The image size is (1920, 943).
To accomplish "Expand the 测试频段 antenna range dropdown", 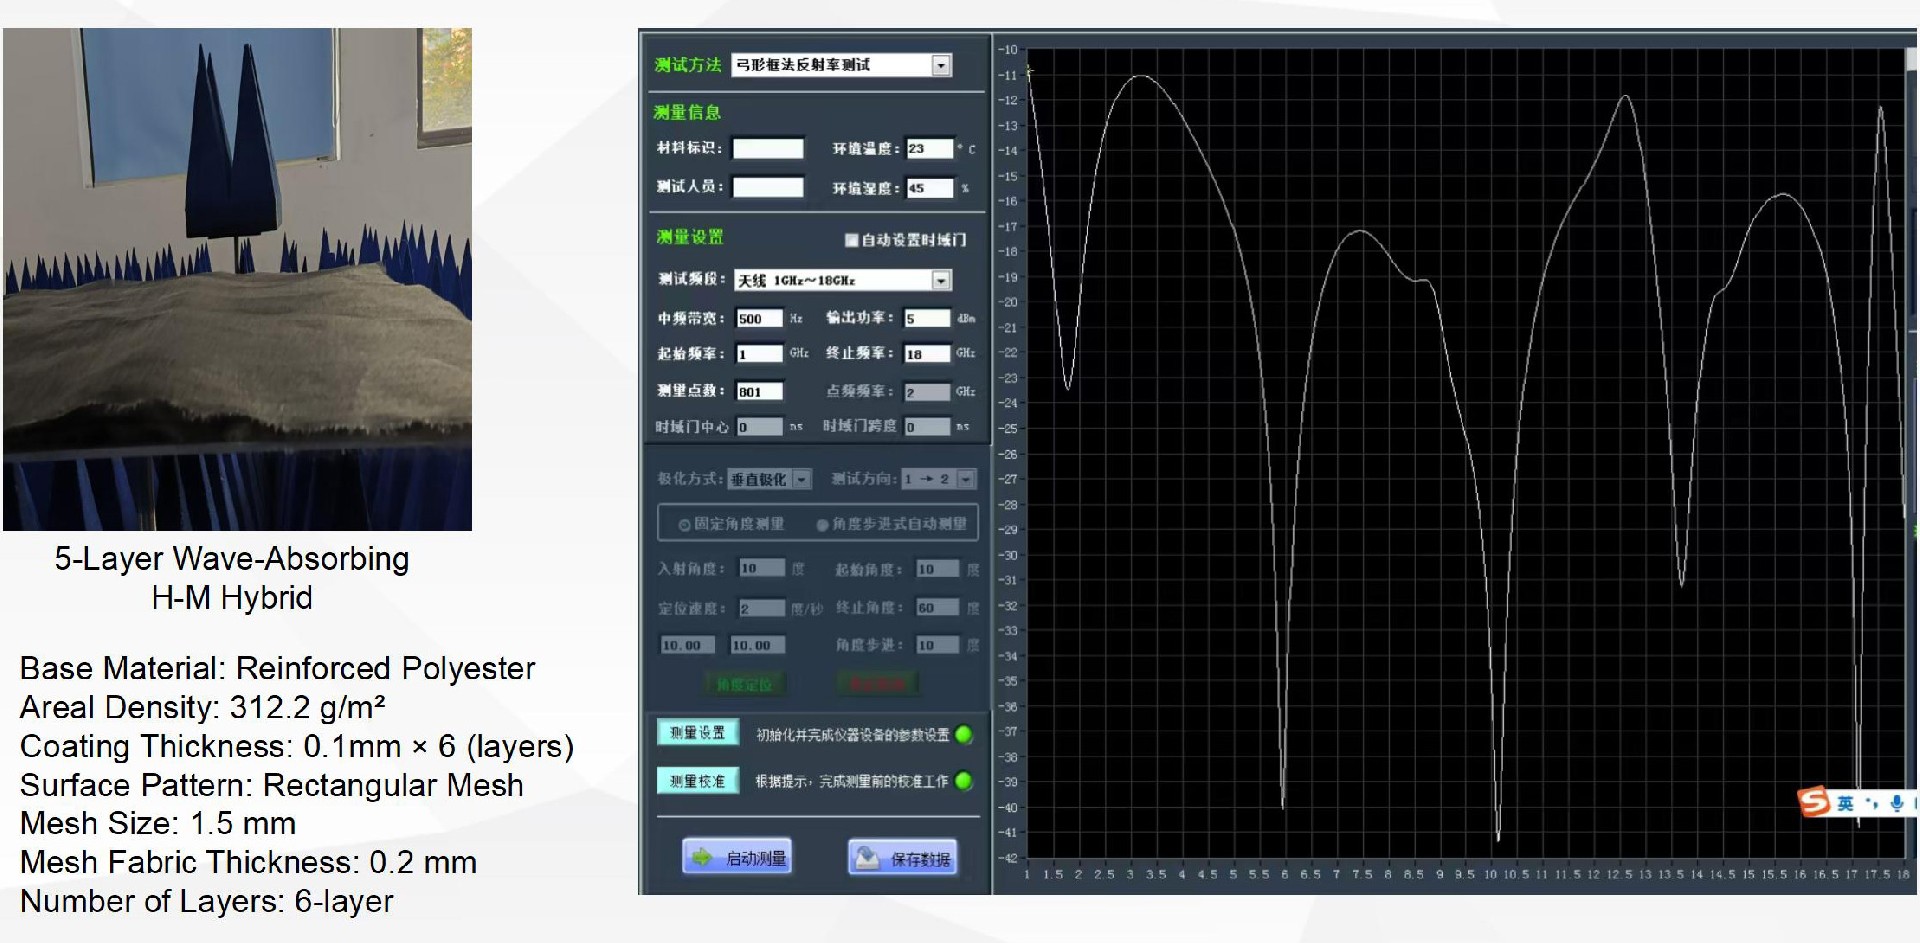I will pyautogui.click(x=940, y=281).
